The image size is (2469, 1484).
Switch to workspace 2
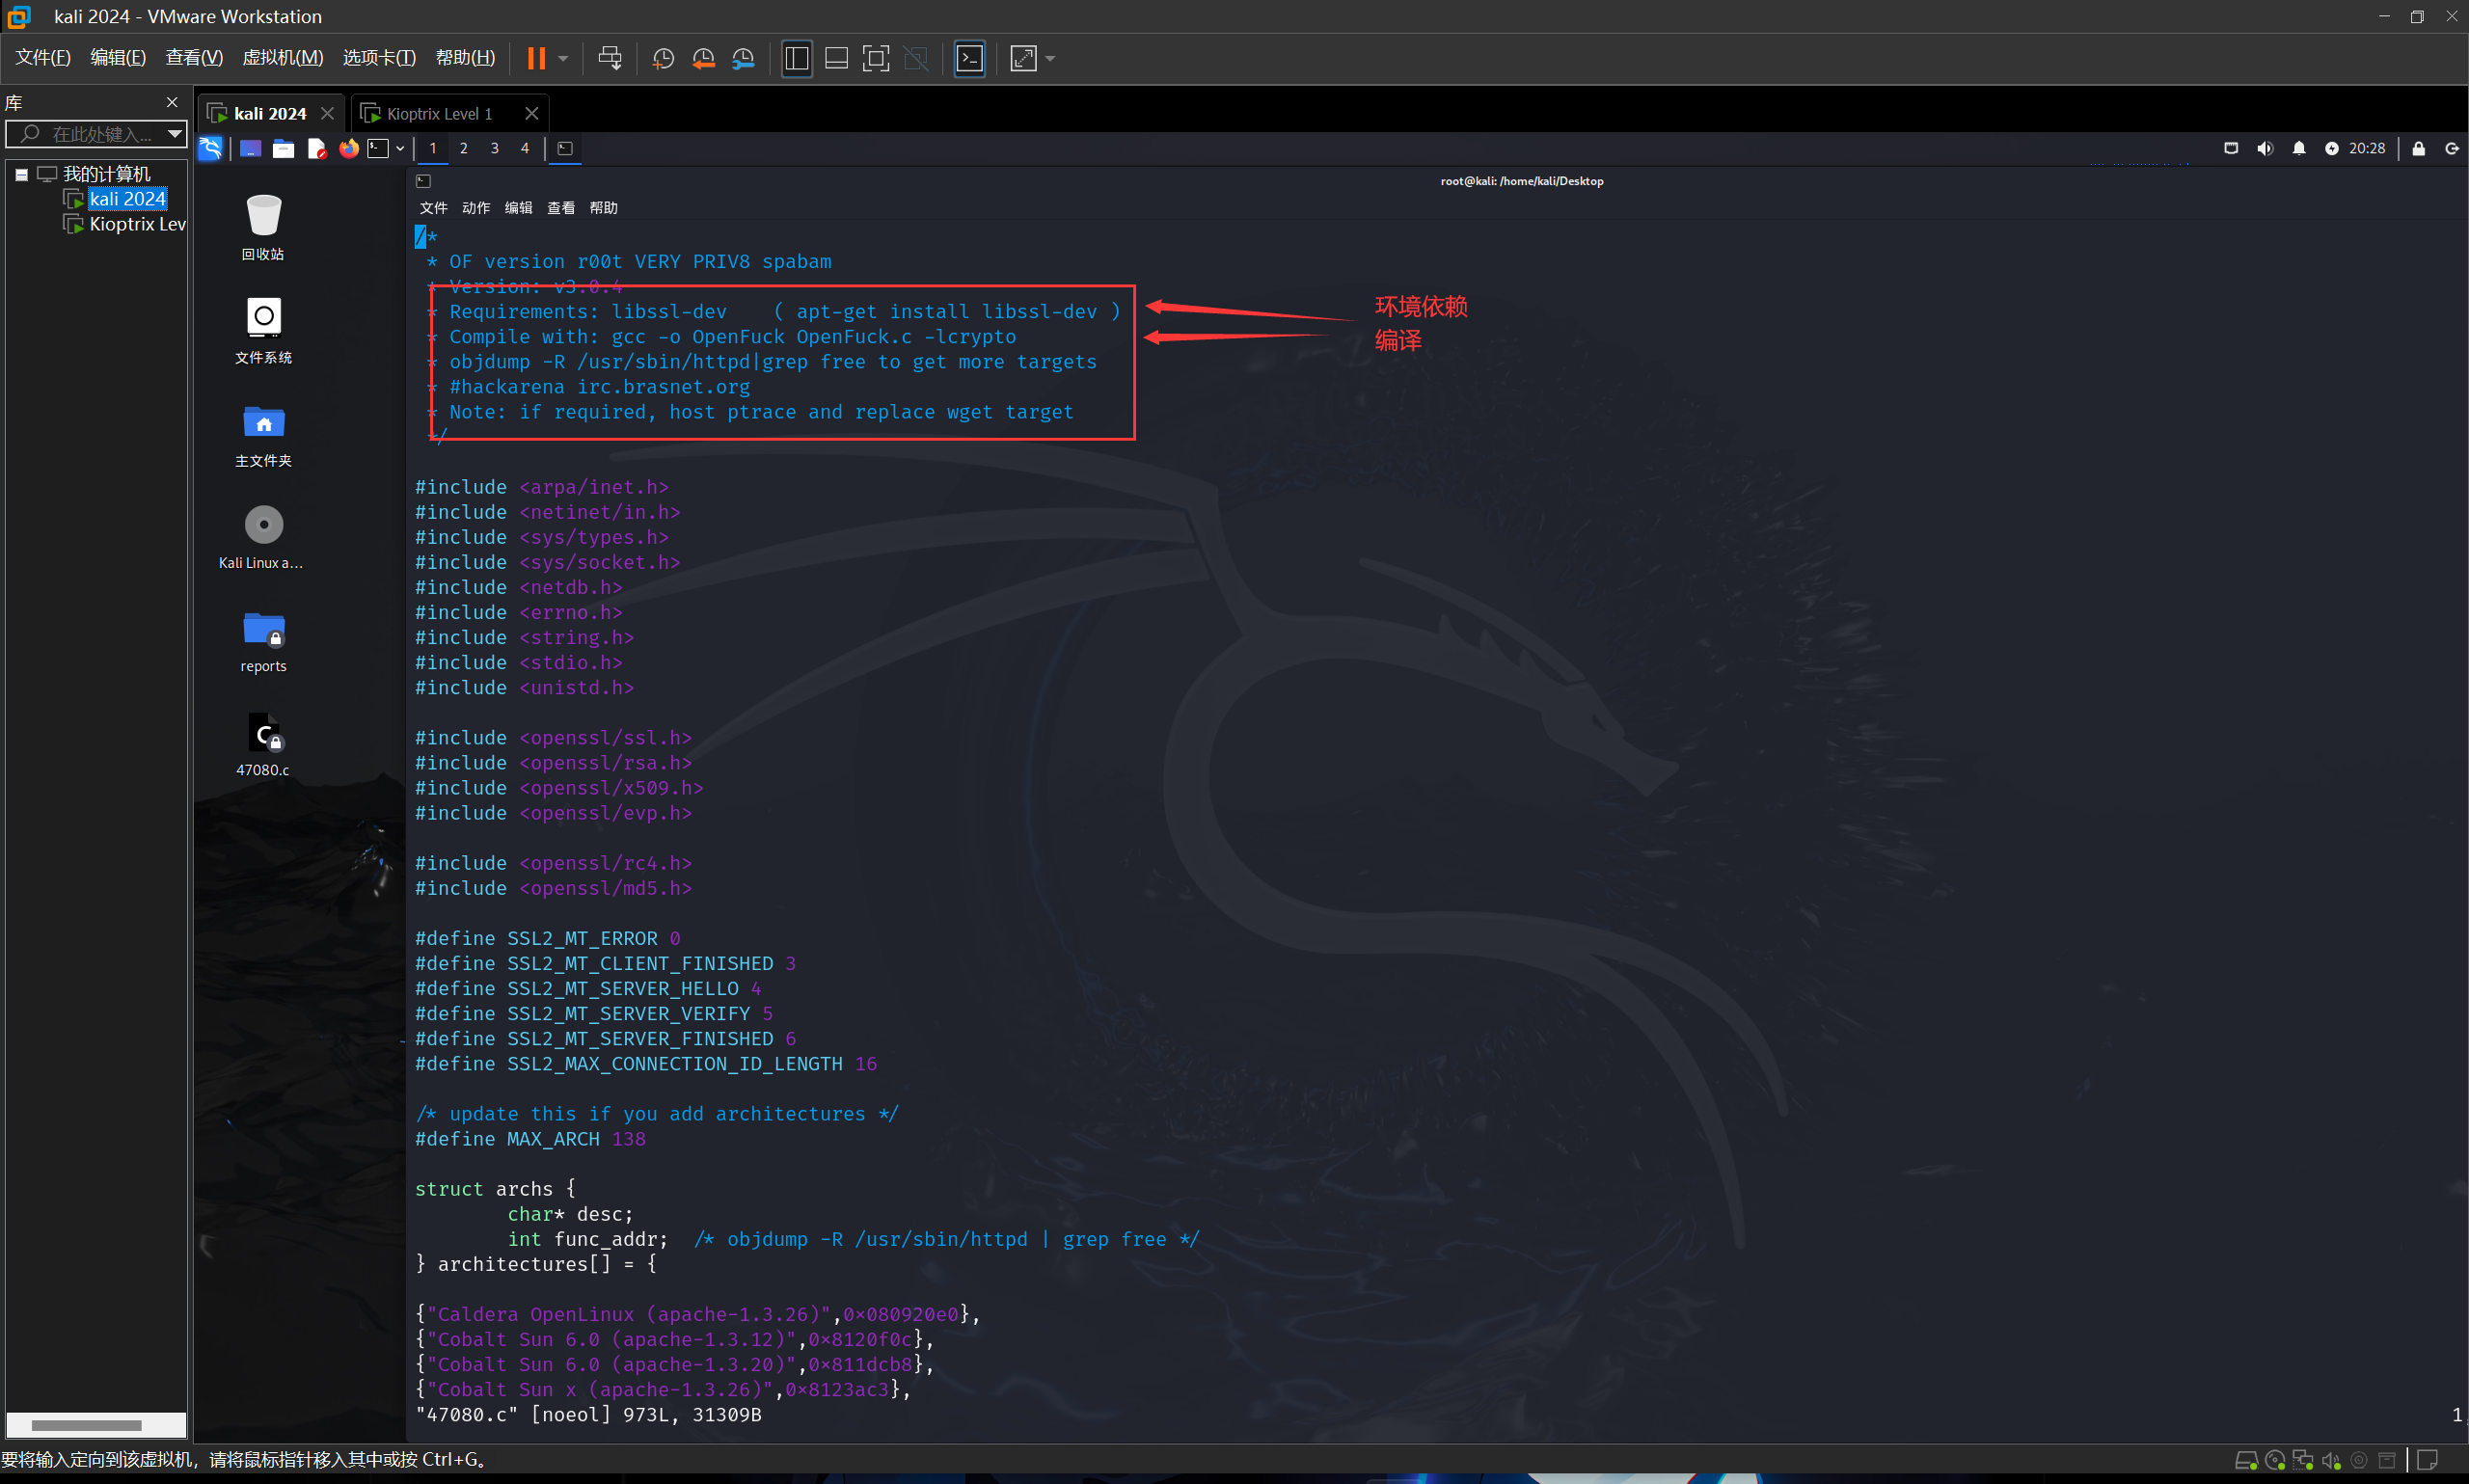(x=463, y=148)
